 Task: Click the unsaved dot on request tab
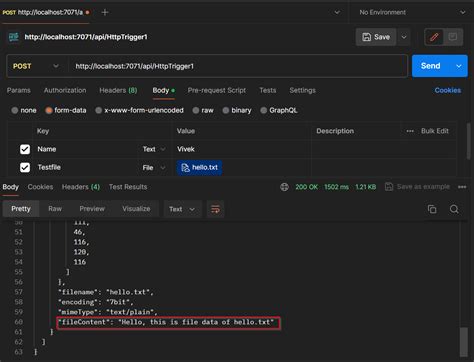tap(87, 12)
